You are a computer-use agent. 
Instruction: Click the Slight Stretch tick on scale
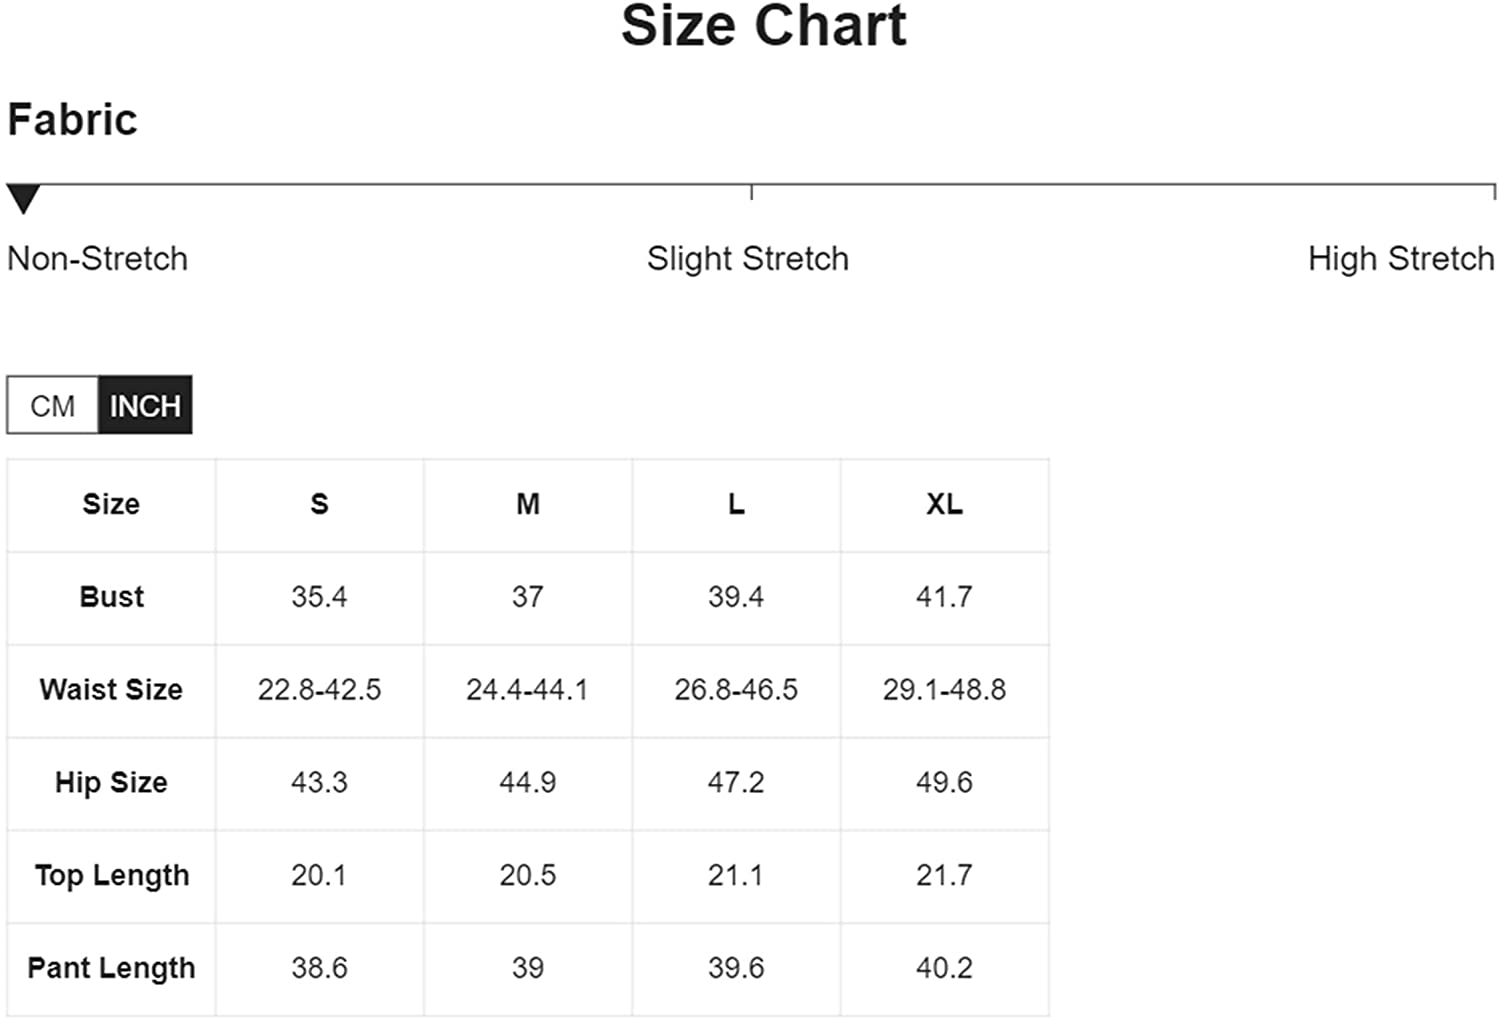(x=751, y=192)
